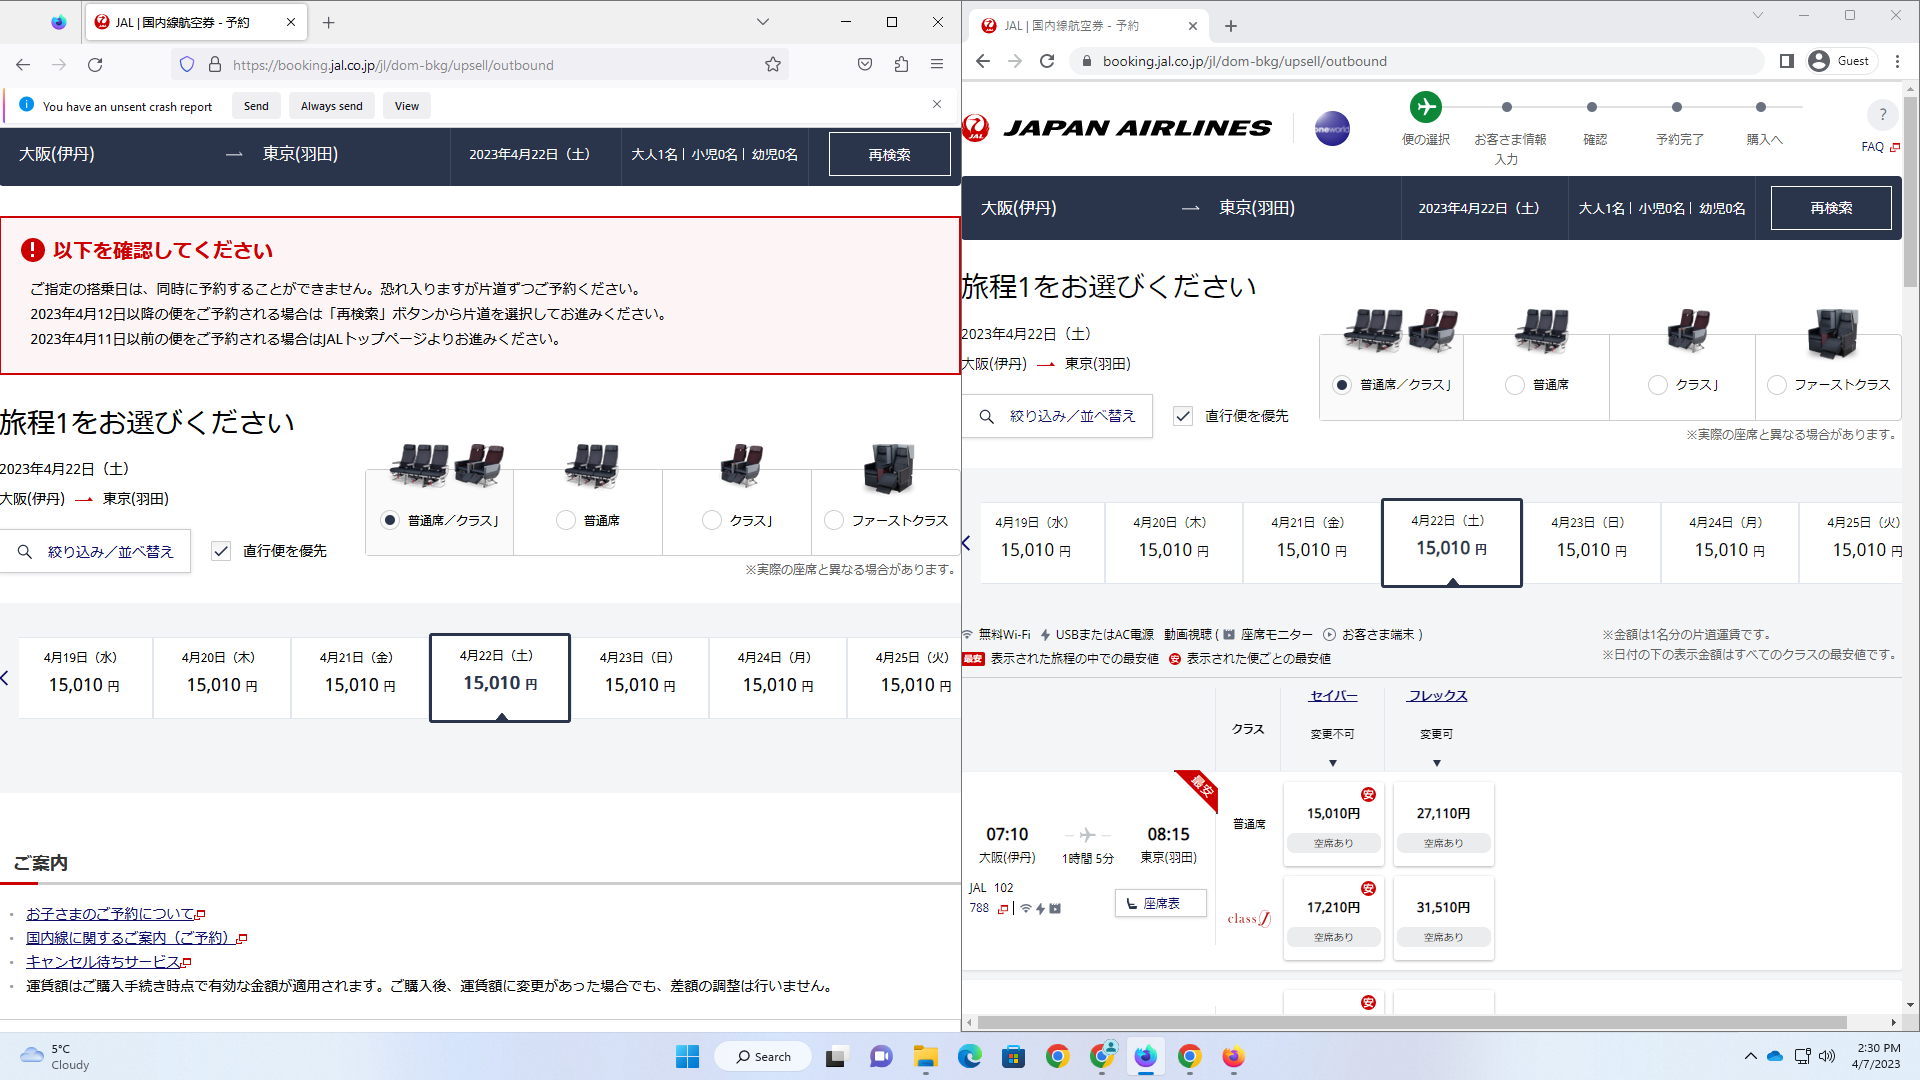Open the browser tab list chevron
1920x1080 pixels.
click(762, 22)
